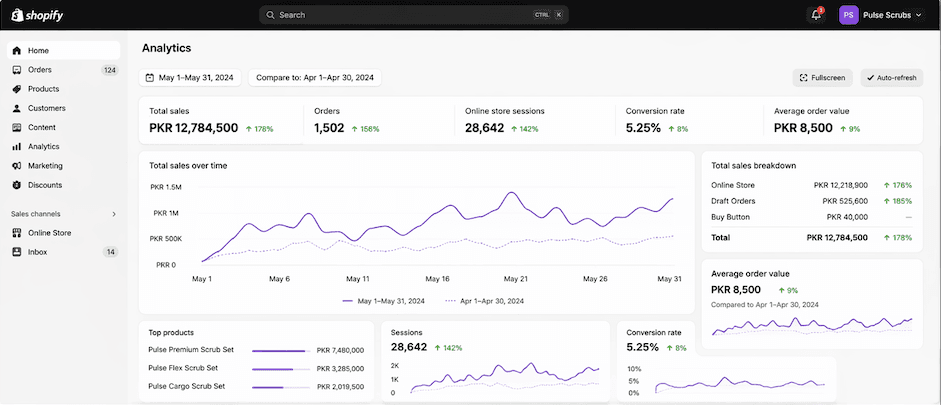Viewport: 941px width, 405px height.
Task: Click the Orders 124 count badge
Action: 110,70
